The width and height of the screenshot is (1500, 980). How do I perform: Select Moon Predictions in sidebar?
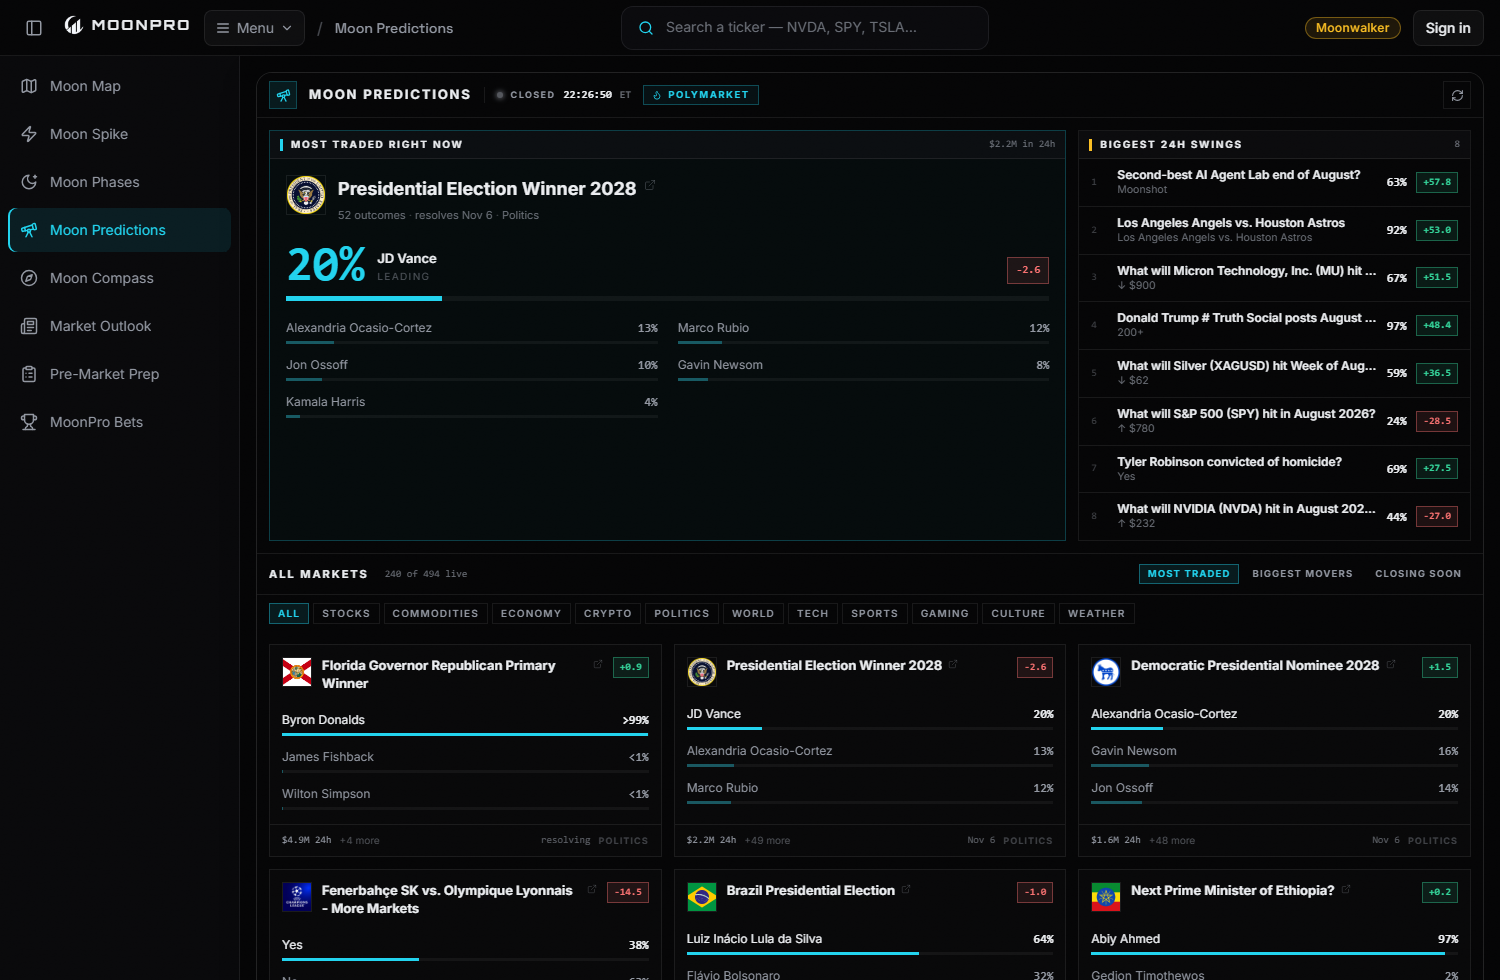point(120,230)
